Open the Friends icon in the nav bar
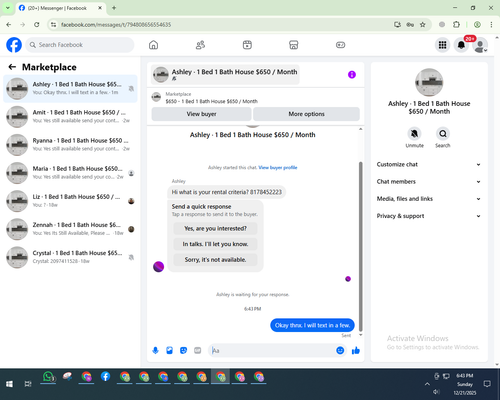Viewport: 500px width, 400px height. click(200, 45)
